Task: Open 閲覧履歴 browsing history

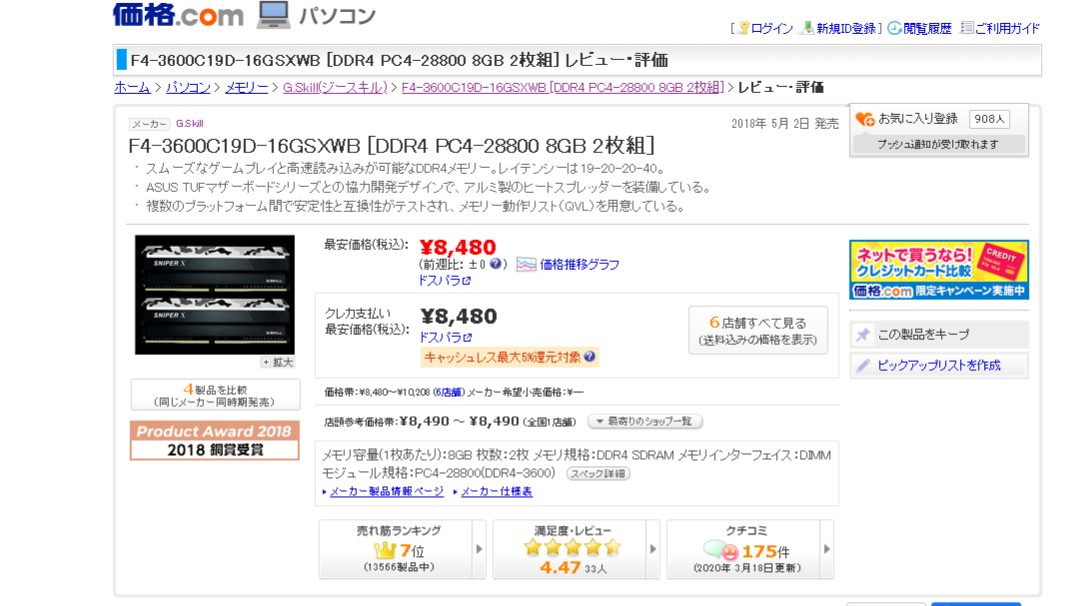Action: point(927,28)
